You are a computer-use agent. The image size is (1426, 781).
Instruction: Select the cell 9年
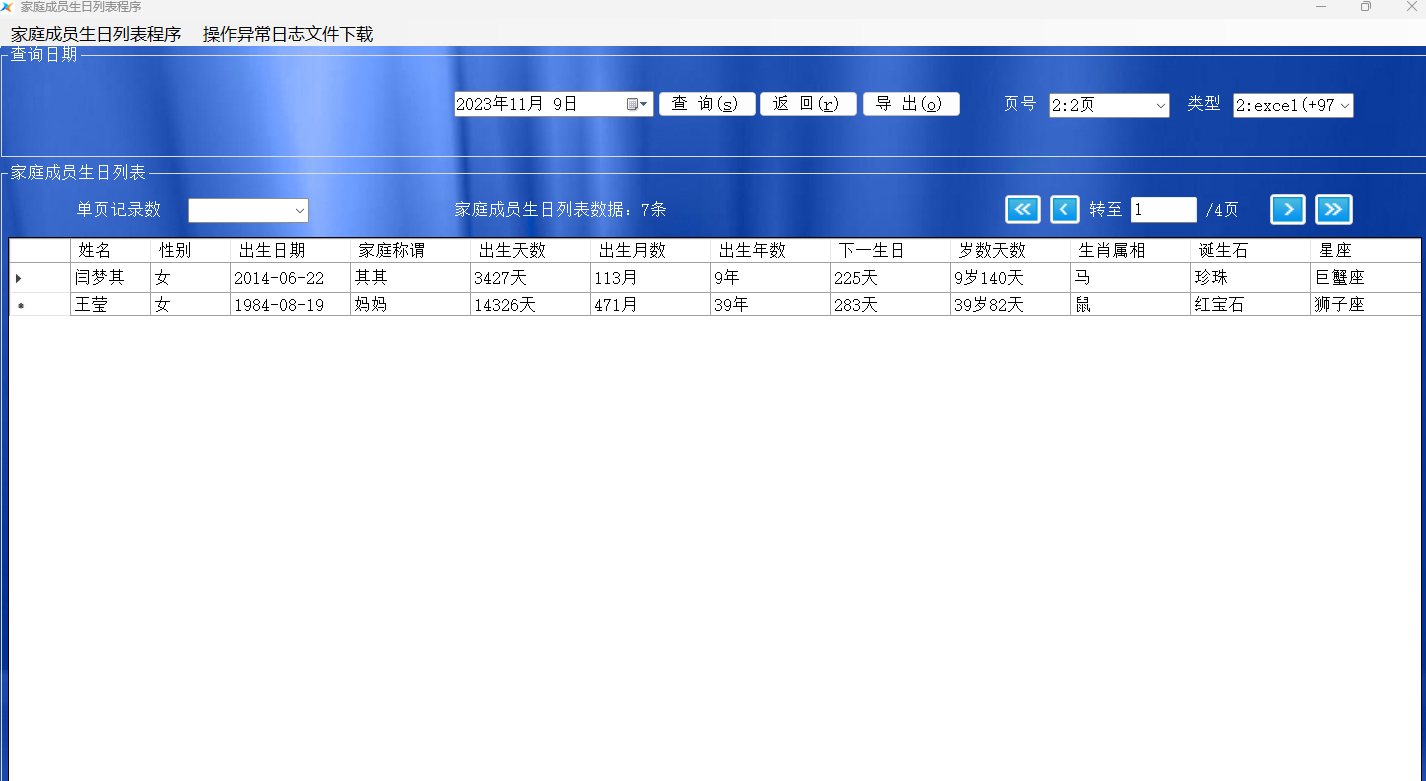(770, 278)
